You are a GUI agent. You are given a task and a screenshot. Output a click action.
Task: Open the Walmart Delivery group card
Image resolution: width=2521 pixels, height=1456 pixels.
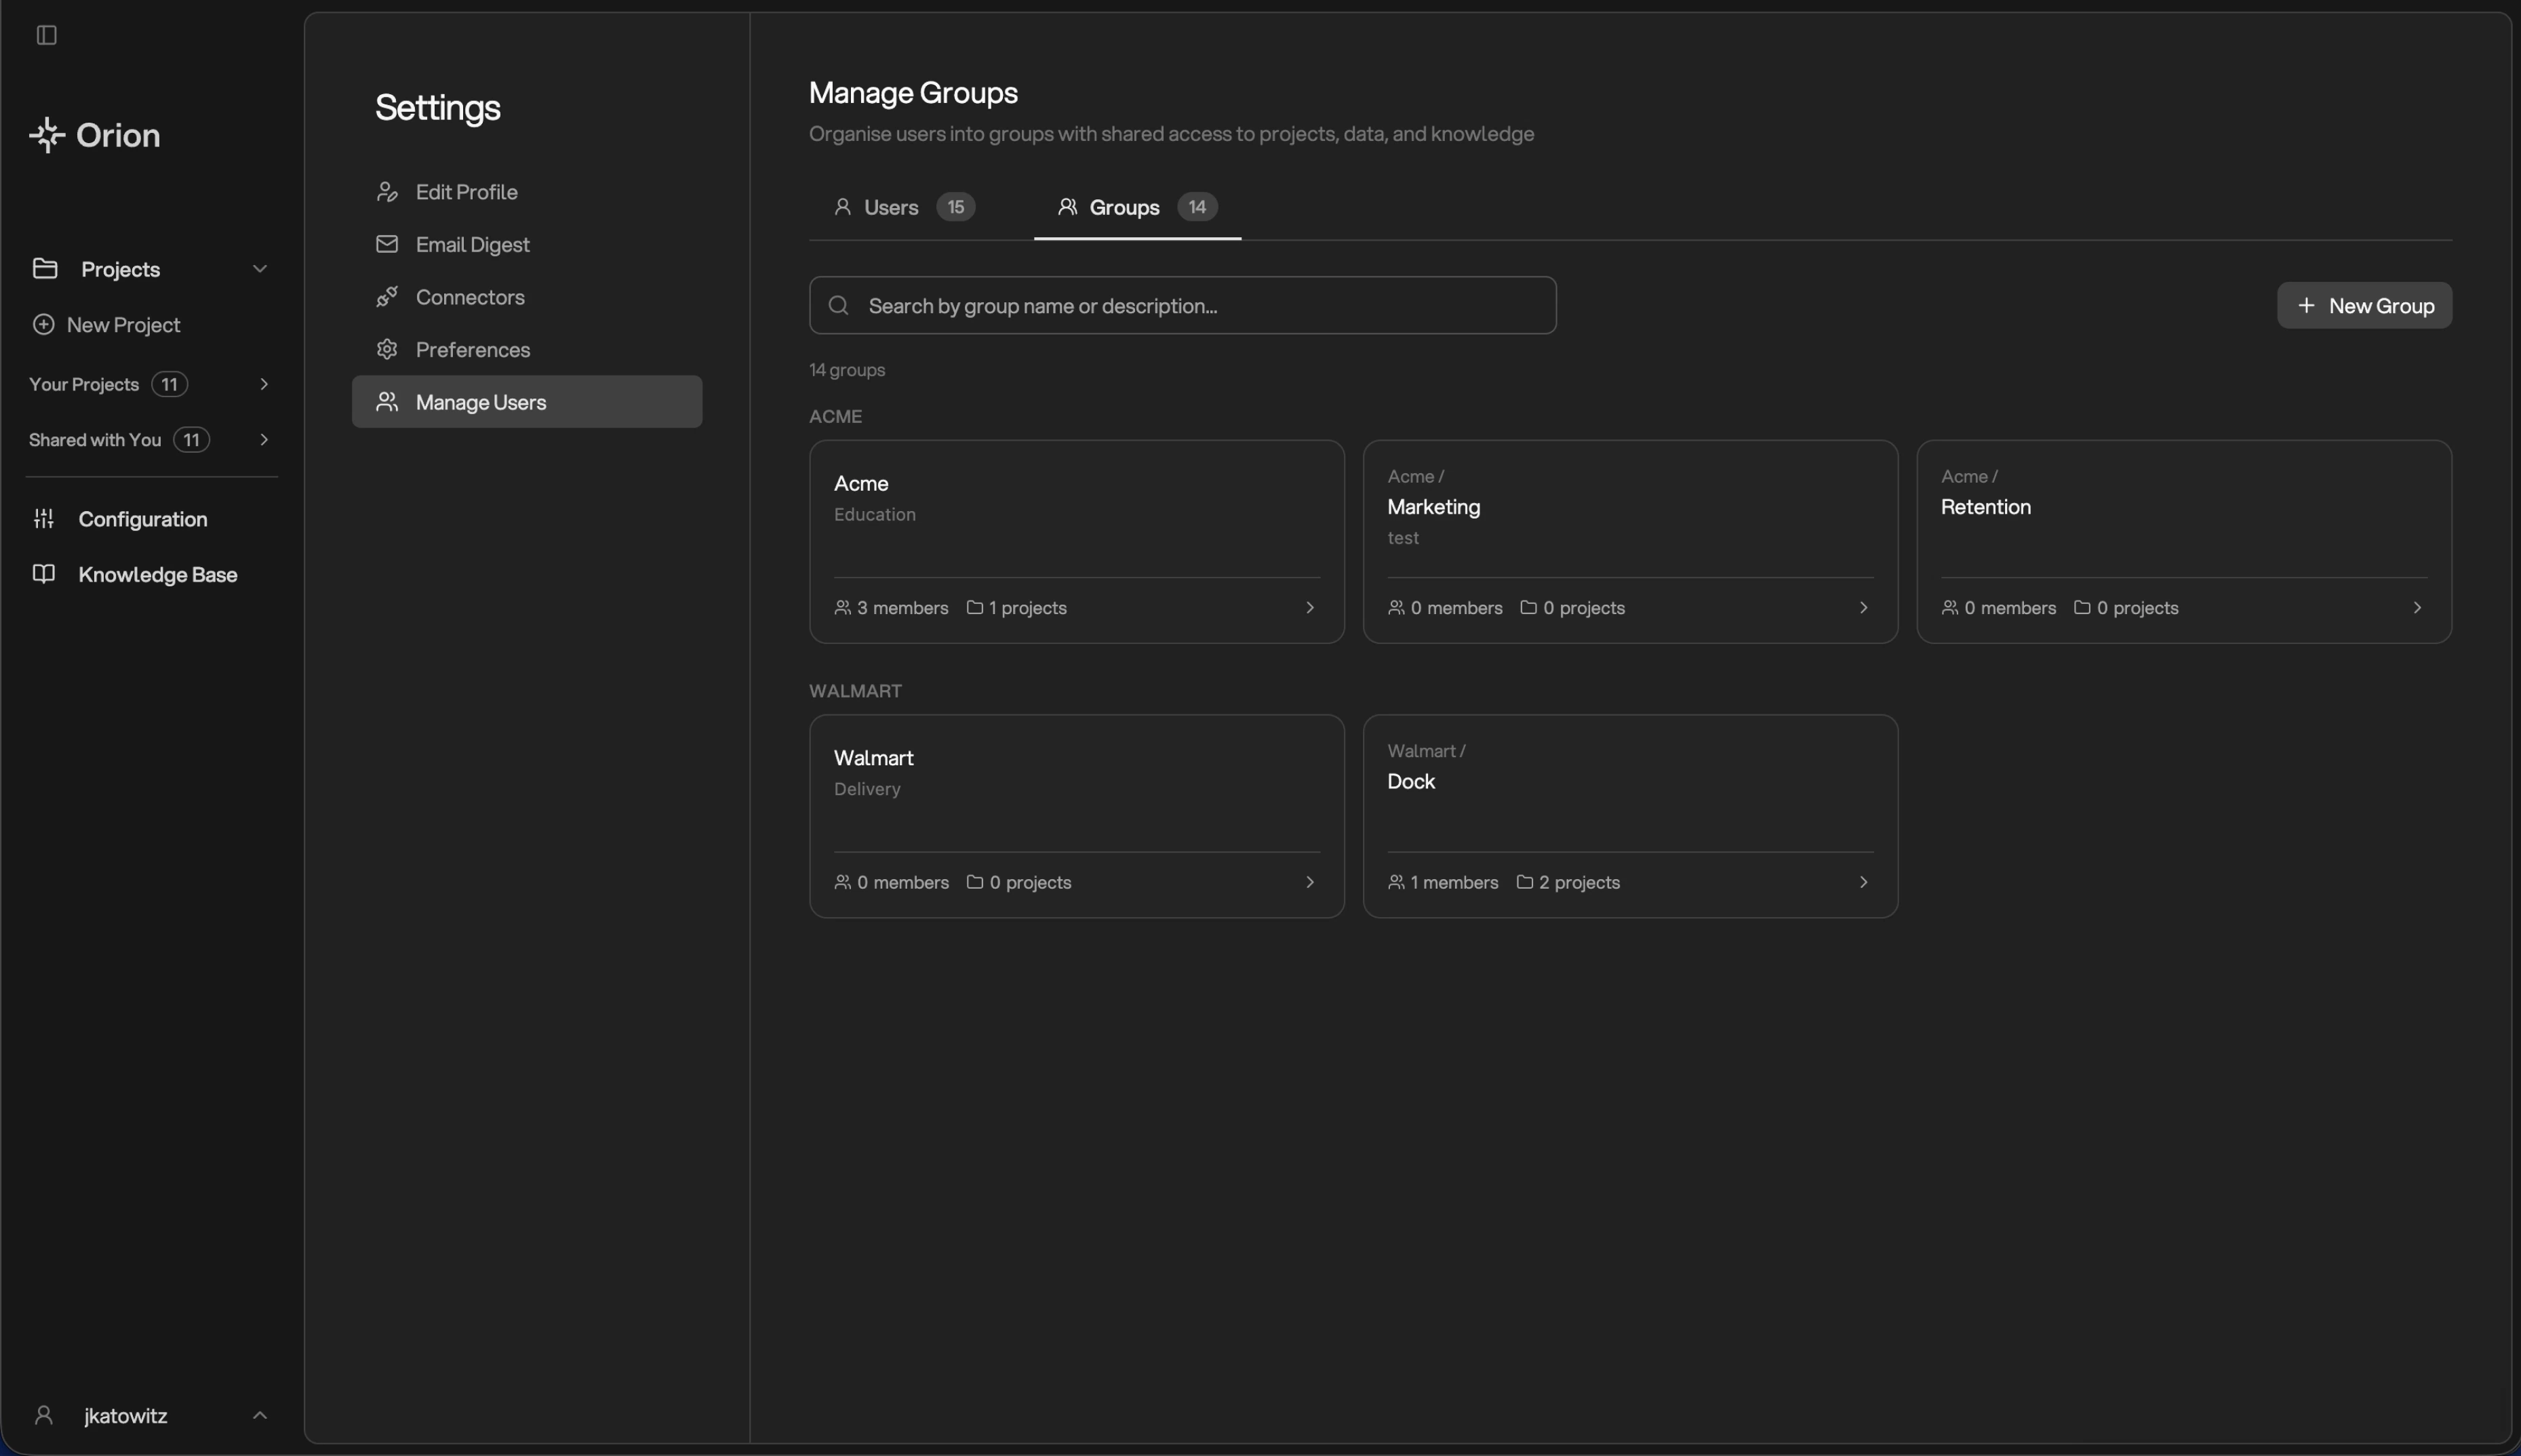pyautogui.click(x=1076, y=815)
